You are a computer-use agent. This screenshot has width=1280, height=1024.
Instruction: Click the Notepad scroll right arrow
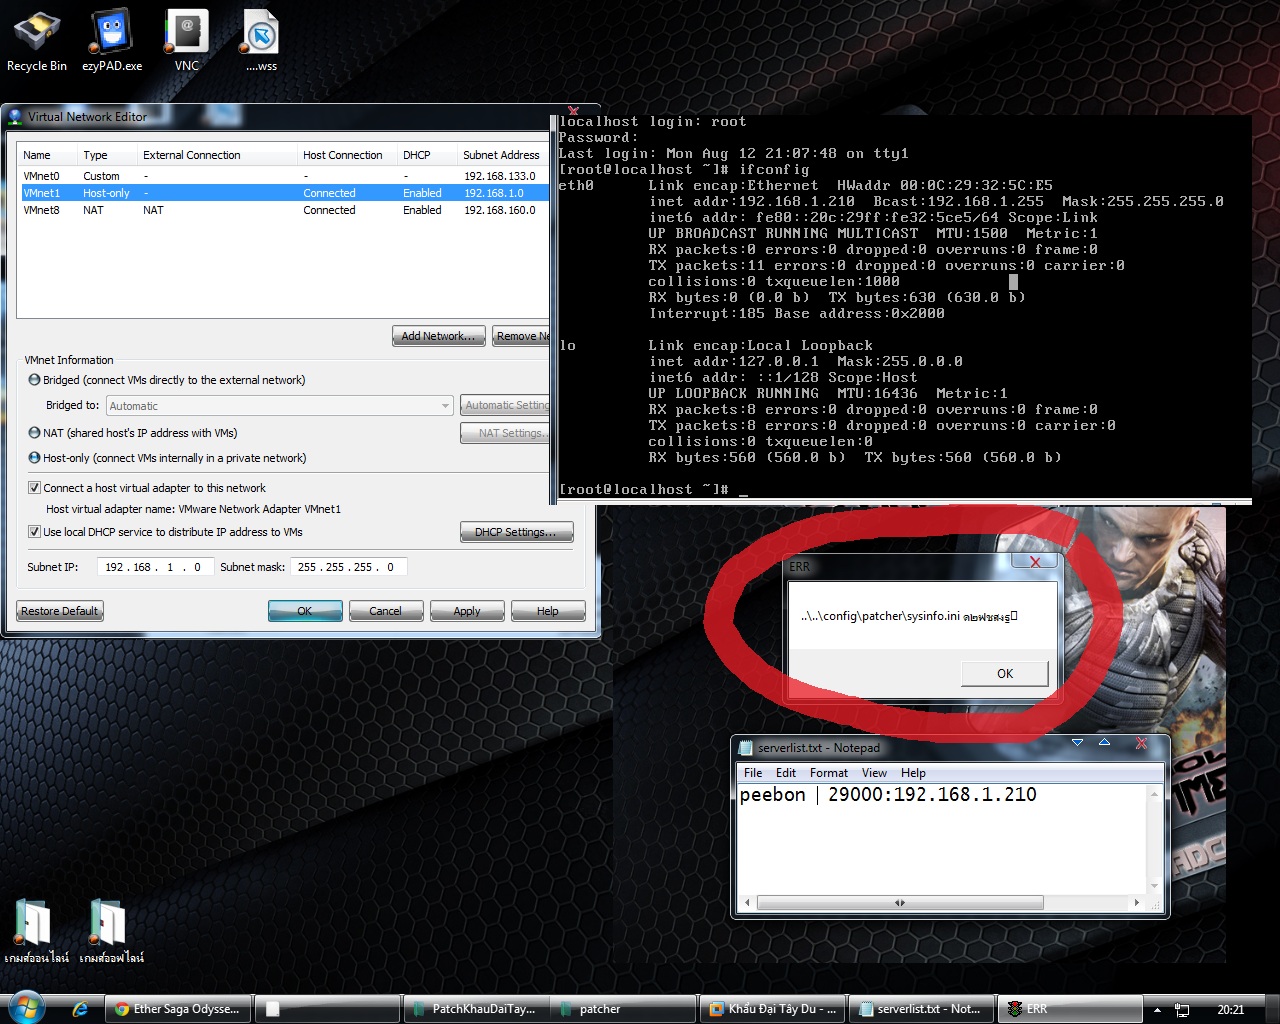click(1136, 903)
